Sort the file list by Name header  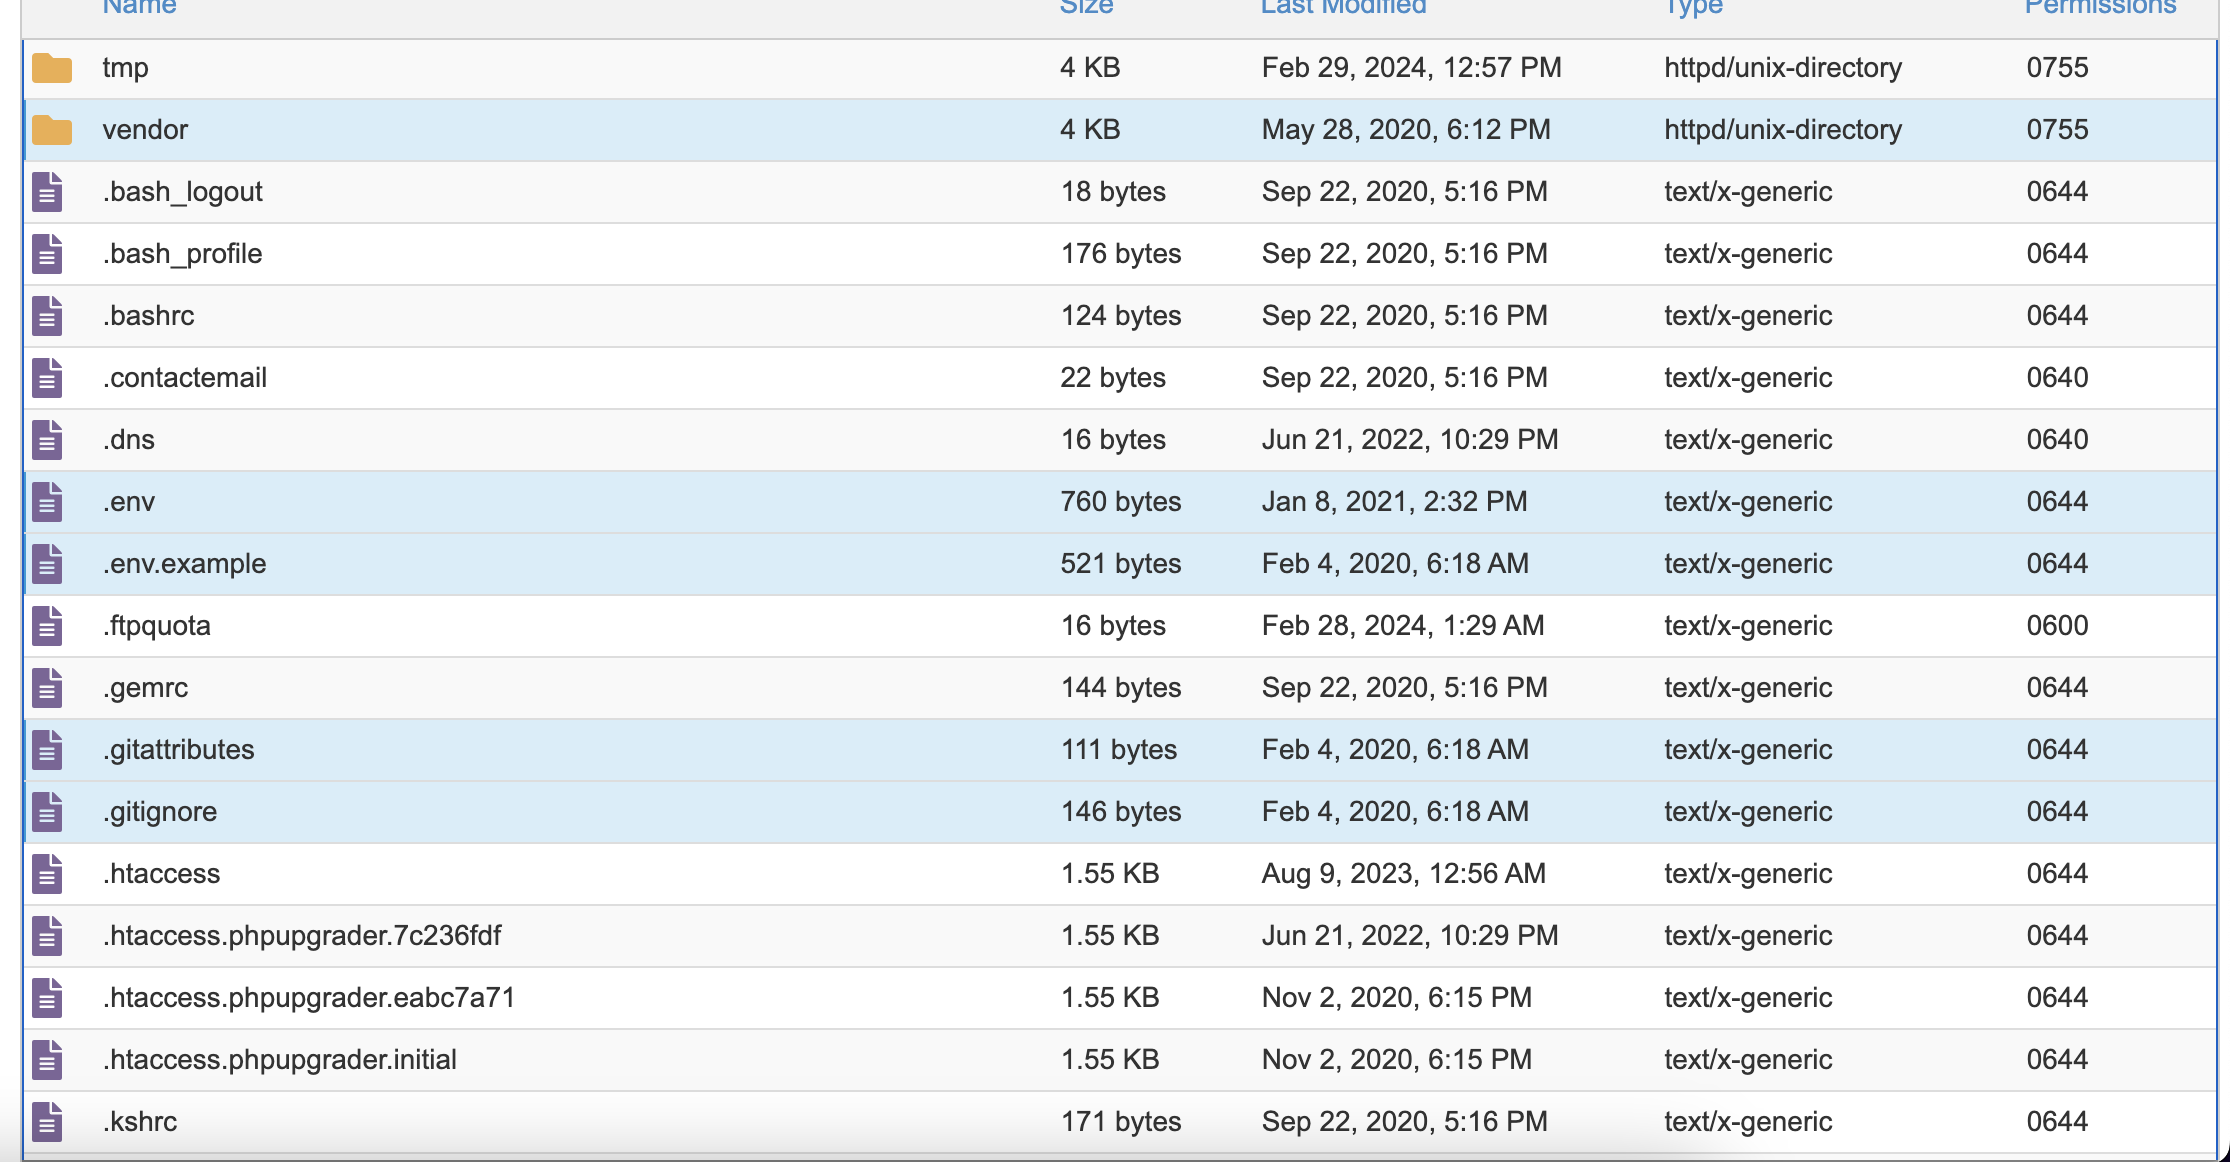click(139, 7)
